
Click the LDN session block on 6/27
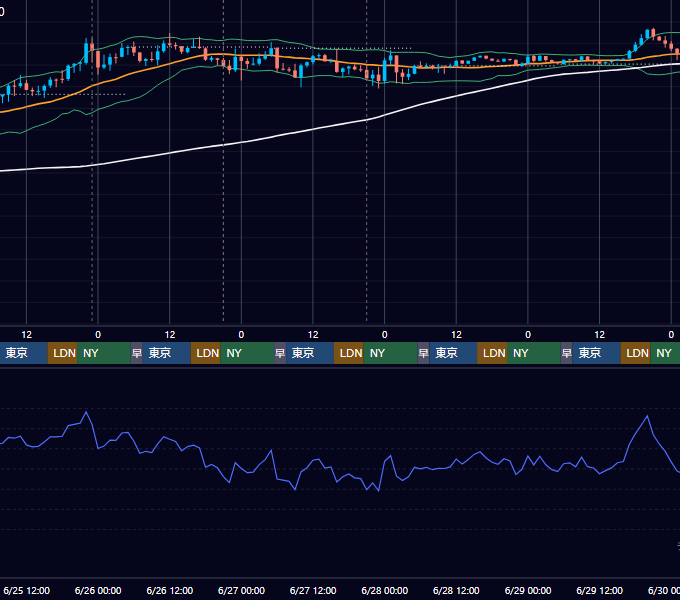(349, 353)
